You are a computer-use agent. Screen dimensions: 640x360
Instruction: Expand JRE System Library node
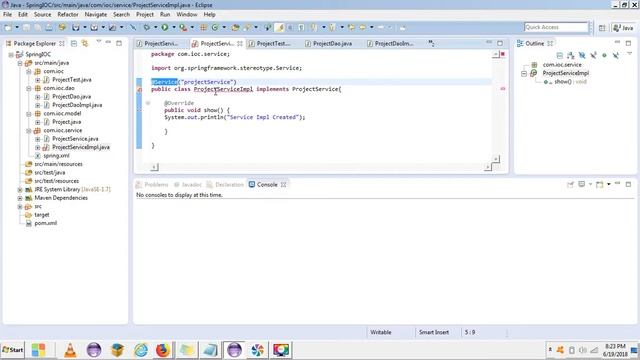pos(20,189)
